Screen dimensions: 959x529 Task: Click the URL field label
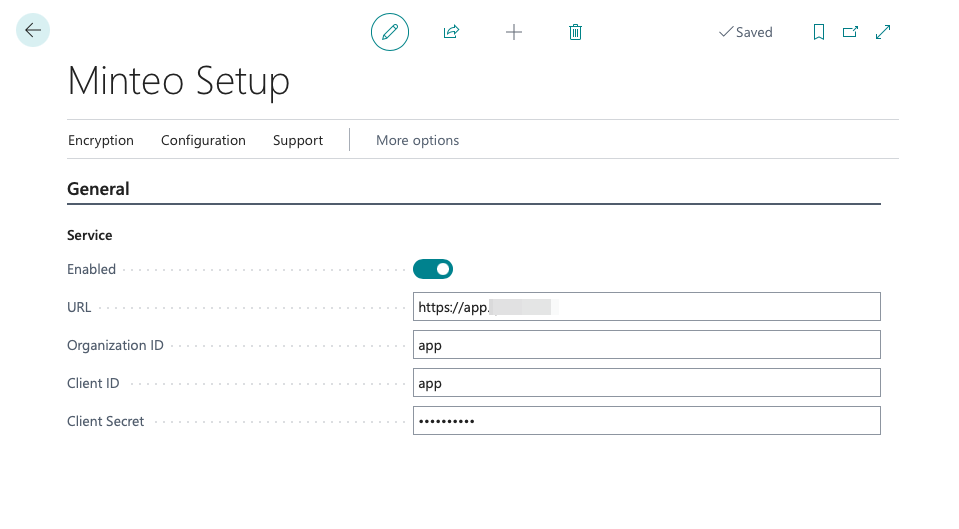pyautogui.click(x=79, y=307)
